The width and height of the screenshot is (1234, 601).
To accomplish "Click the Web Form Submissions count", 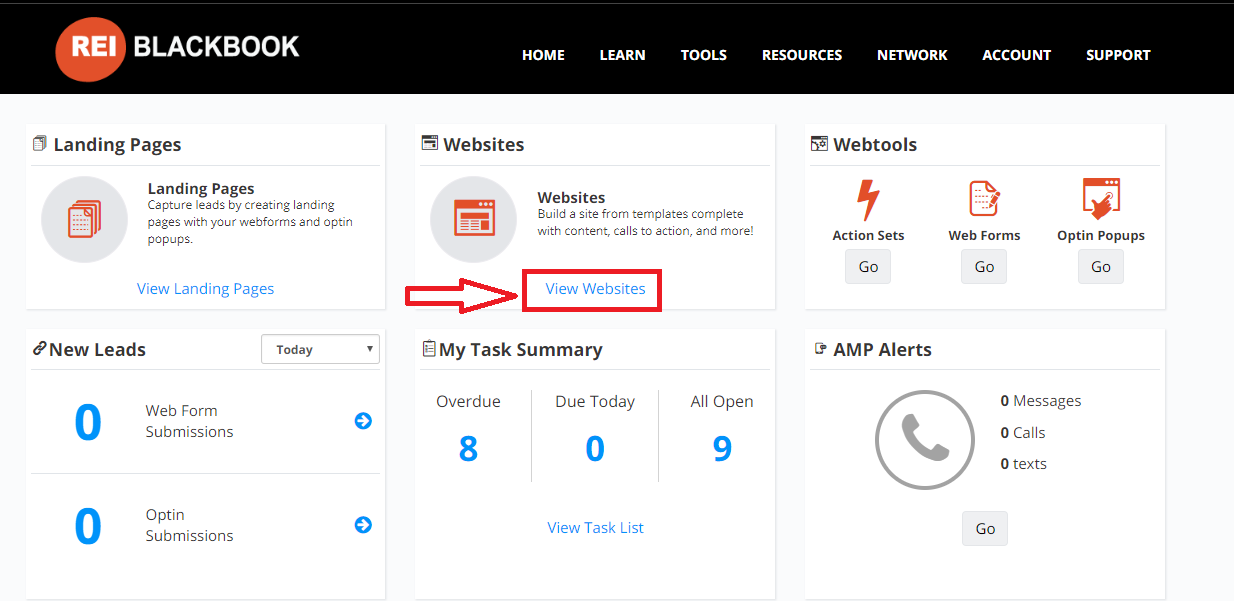I will (x=88, y=422).
